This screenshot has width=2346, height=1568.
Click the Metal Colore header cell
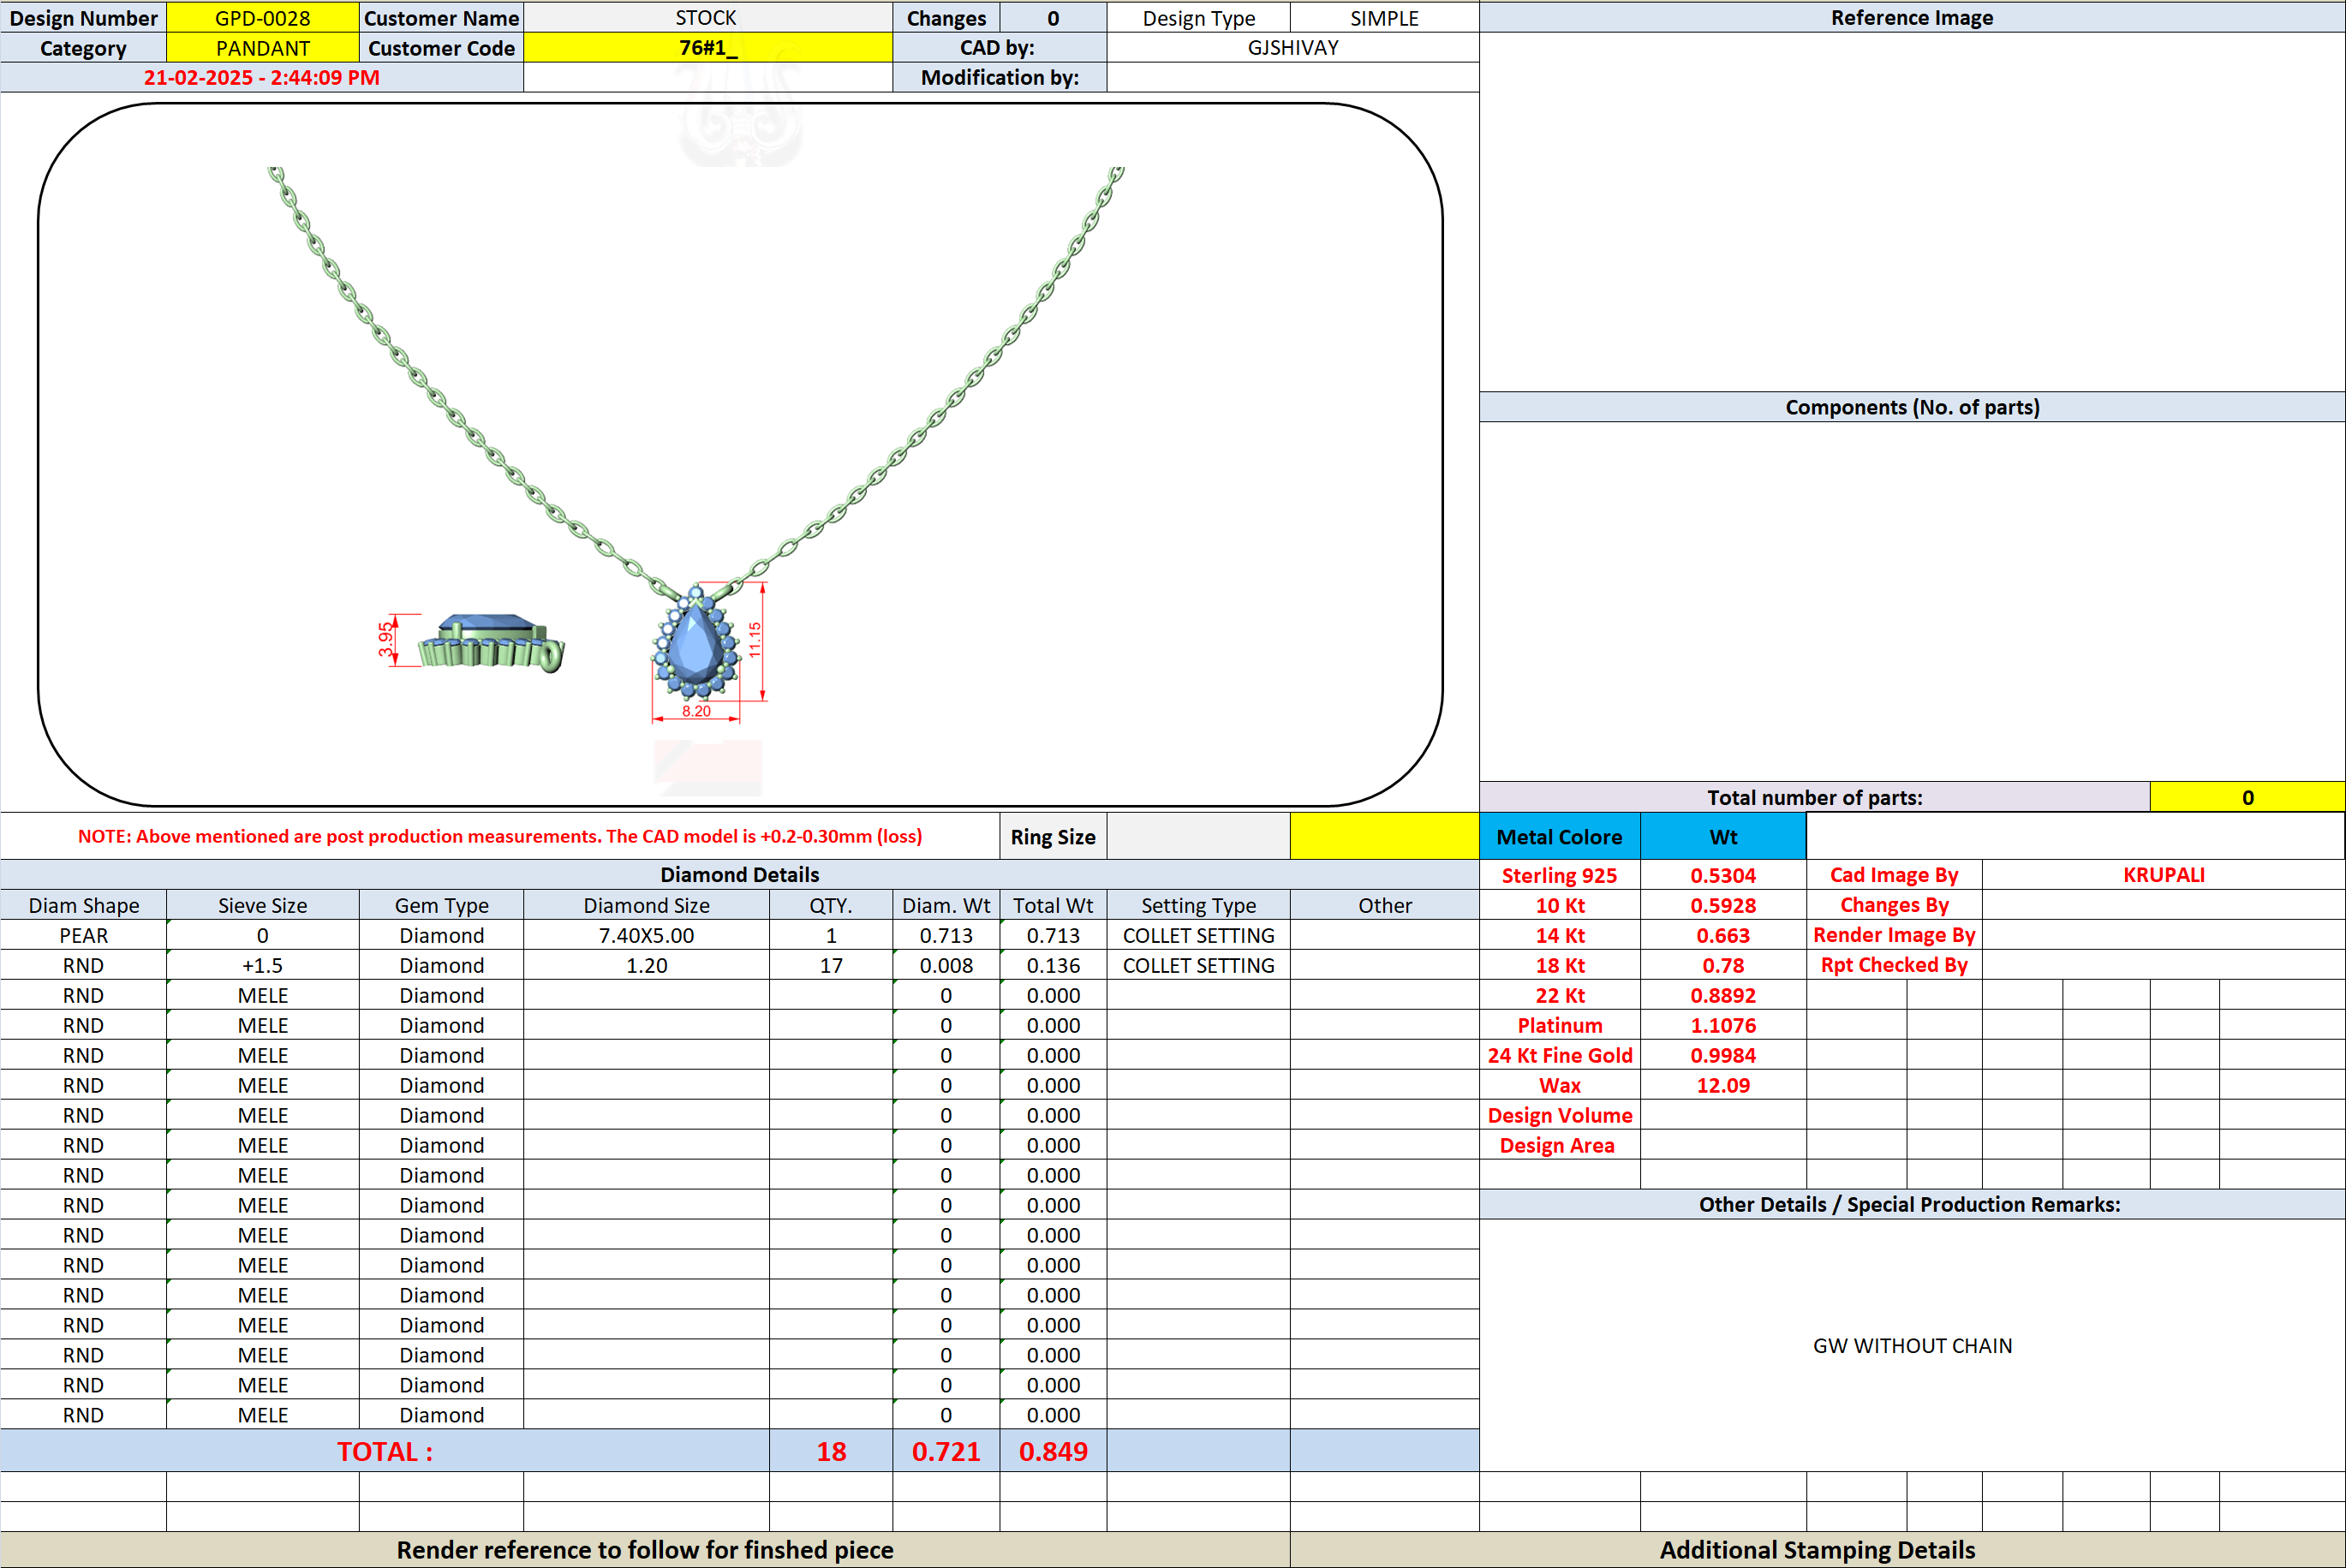pyautogui.click(x=1559, y=837)
